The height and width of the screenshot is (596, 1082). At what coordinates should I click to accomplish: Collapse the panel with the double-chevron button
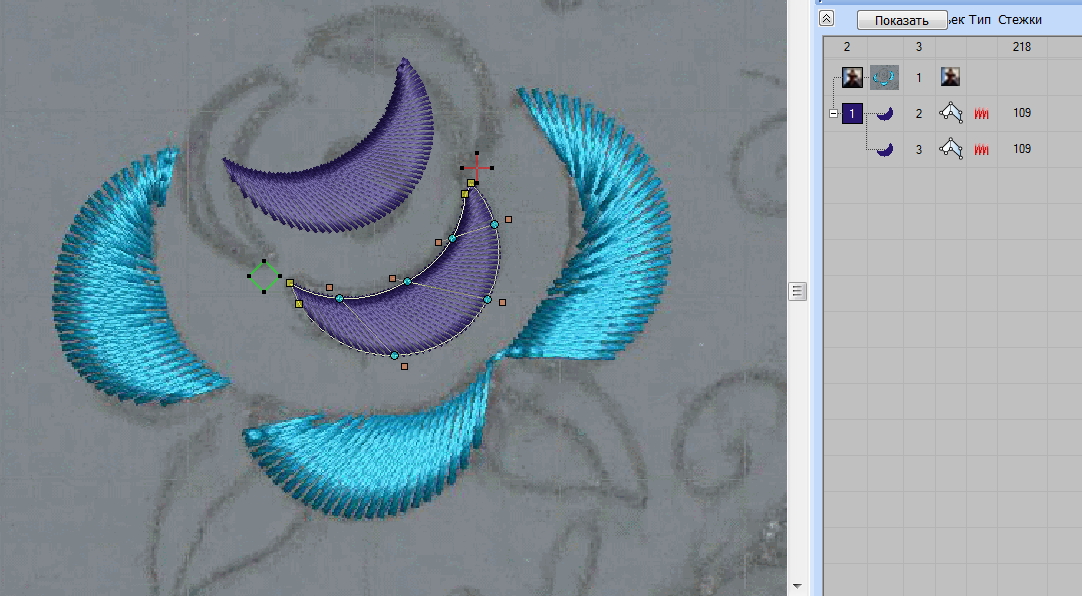coord(826,18)
